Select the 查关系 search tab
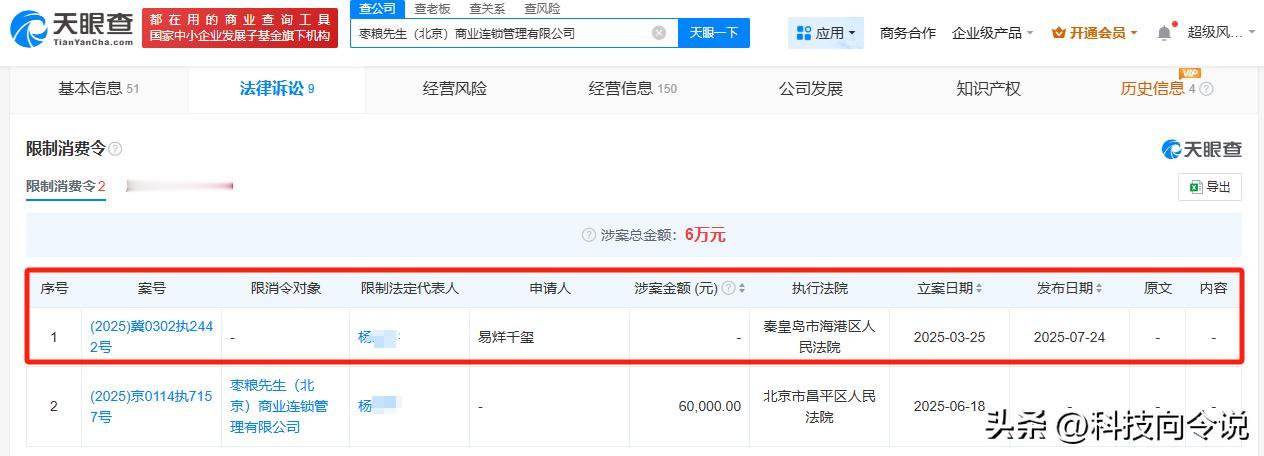The width and height of the screenshot is (1264, 456). pos(487,8)
